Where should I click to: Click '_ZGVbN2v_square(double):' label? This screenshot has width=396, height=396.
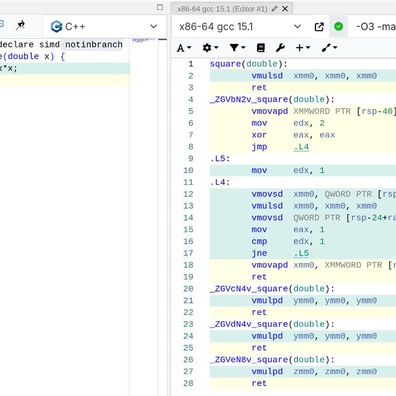[x=272, y=99]
